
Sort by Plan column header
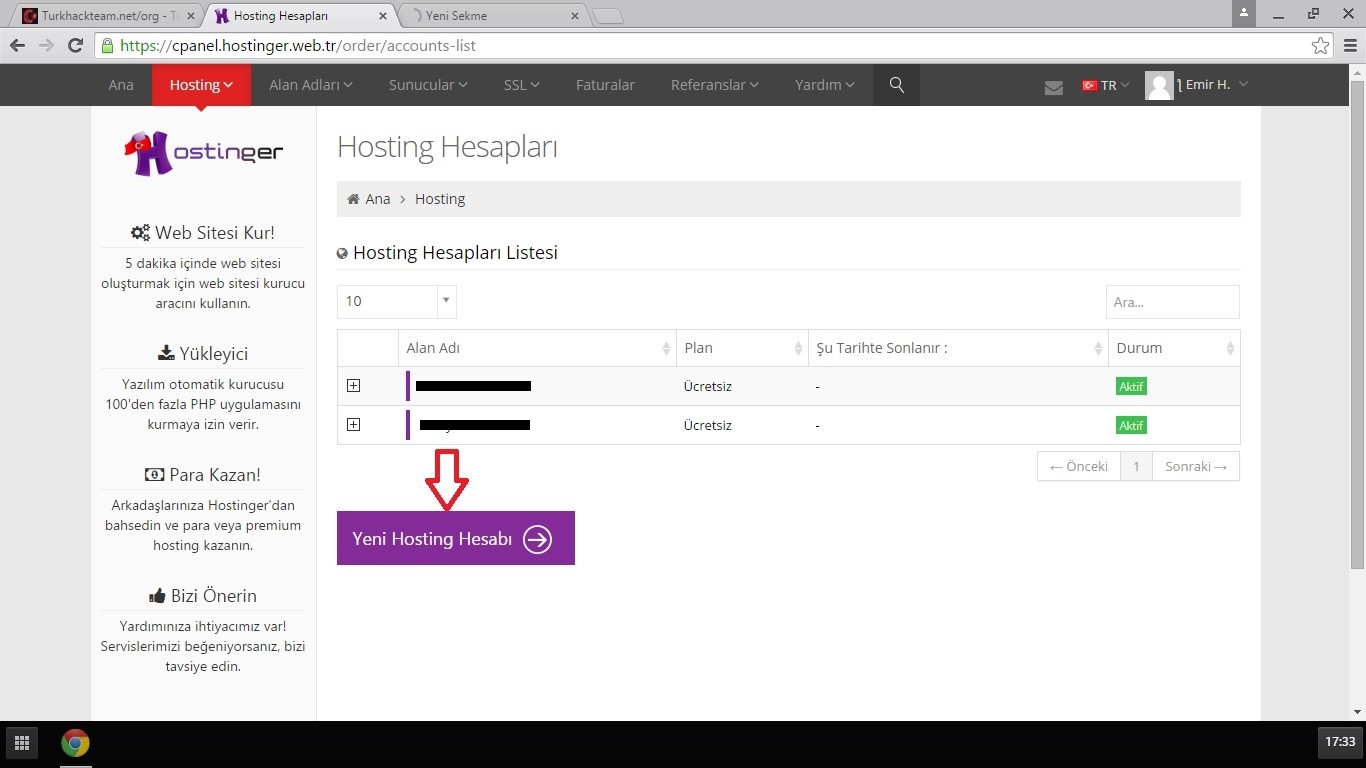pyautogui.click(x=742, y=348)
